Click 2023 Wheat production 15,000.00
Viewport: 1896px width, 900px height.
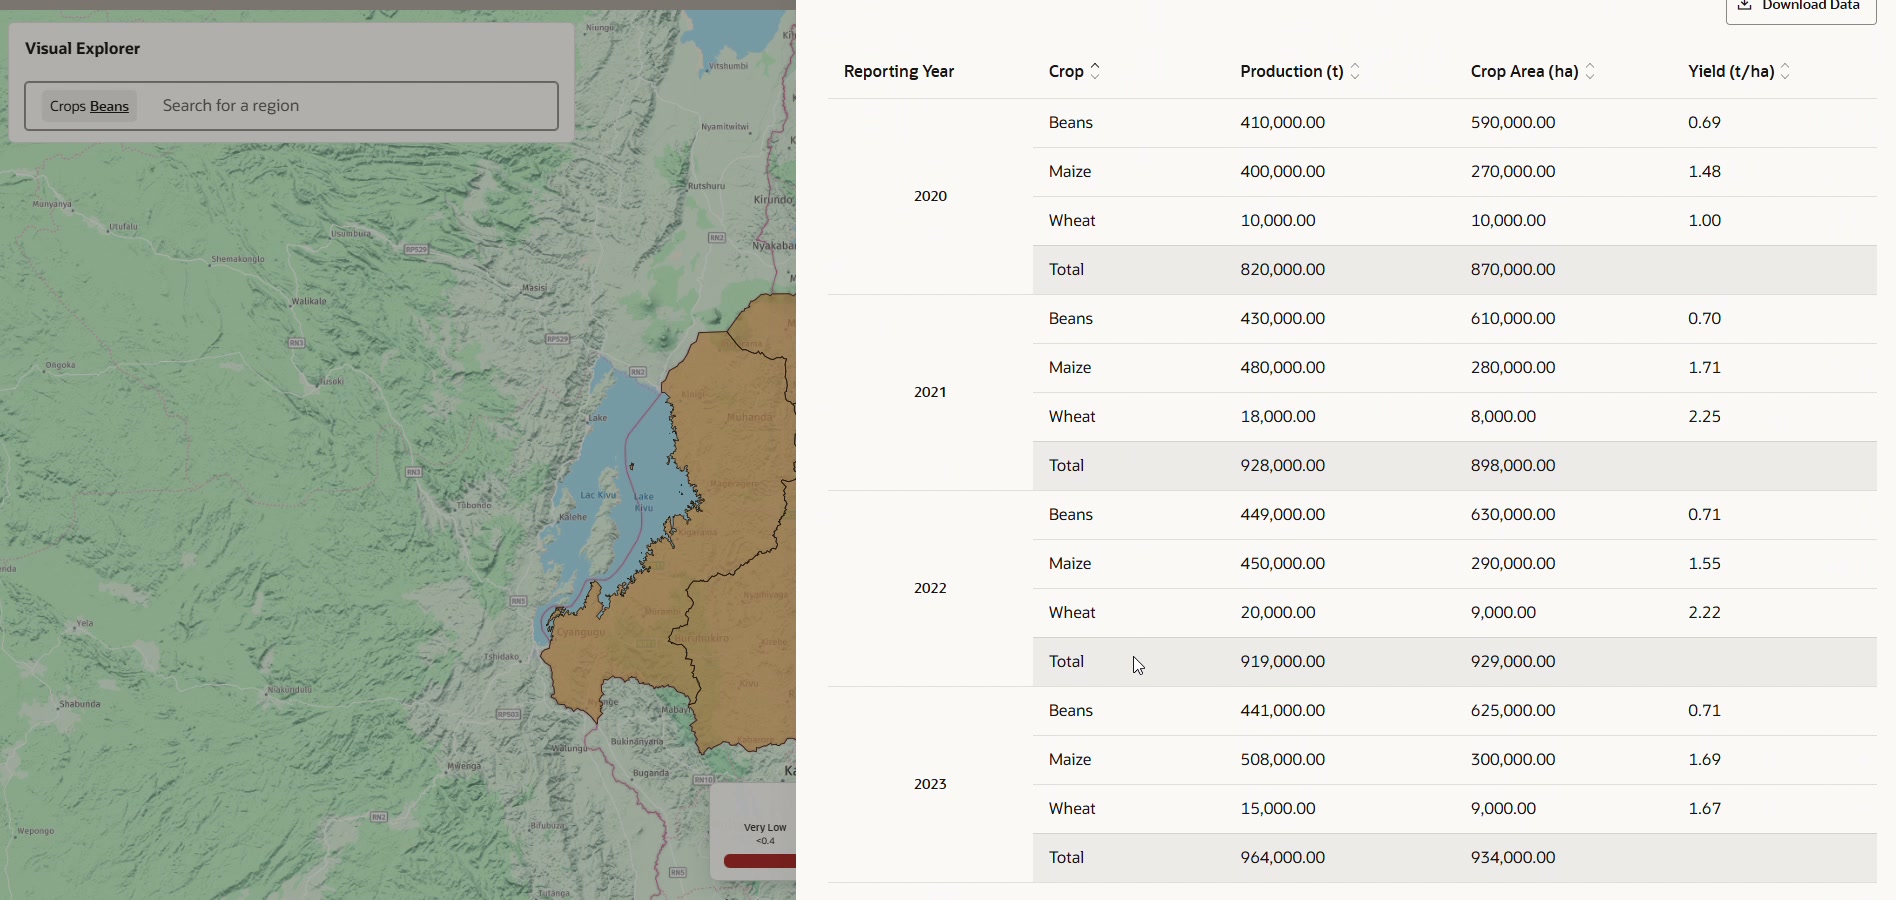[x=1278, y=809]
